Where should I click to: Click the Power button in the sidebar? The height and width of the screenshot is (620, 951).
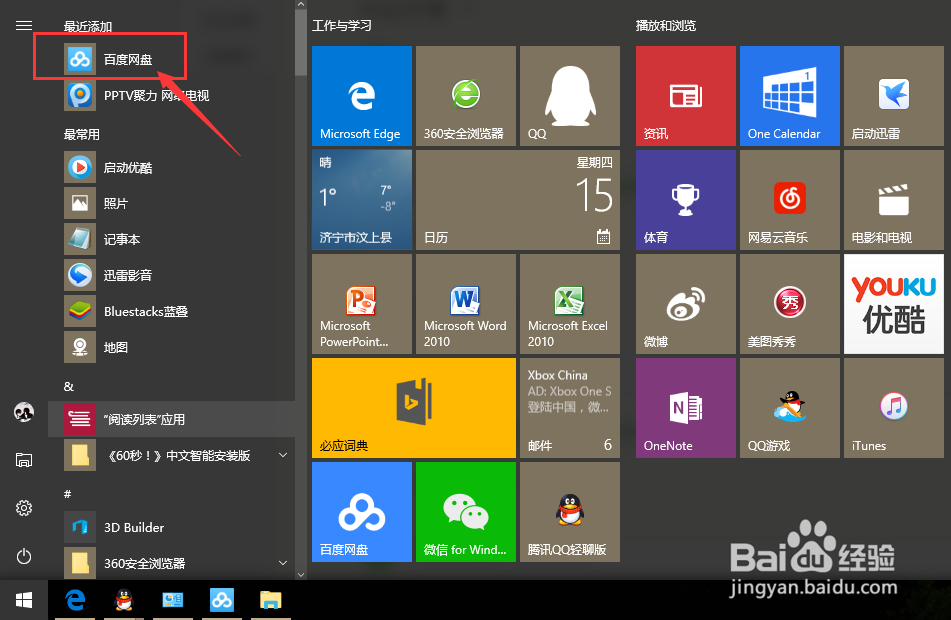click(x=24, y=556)
